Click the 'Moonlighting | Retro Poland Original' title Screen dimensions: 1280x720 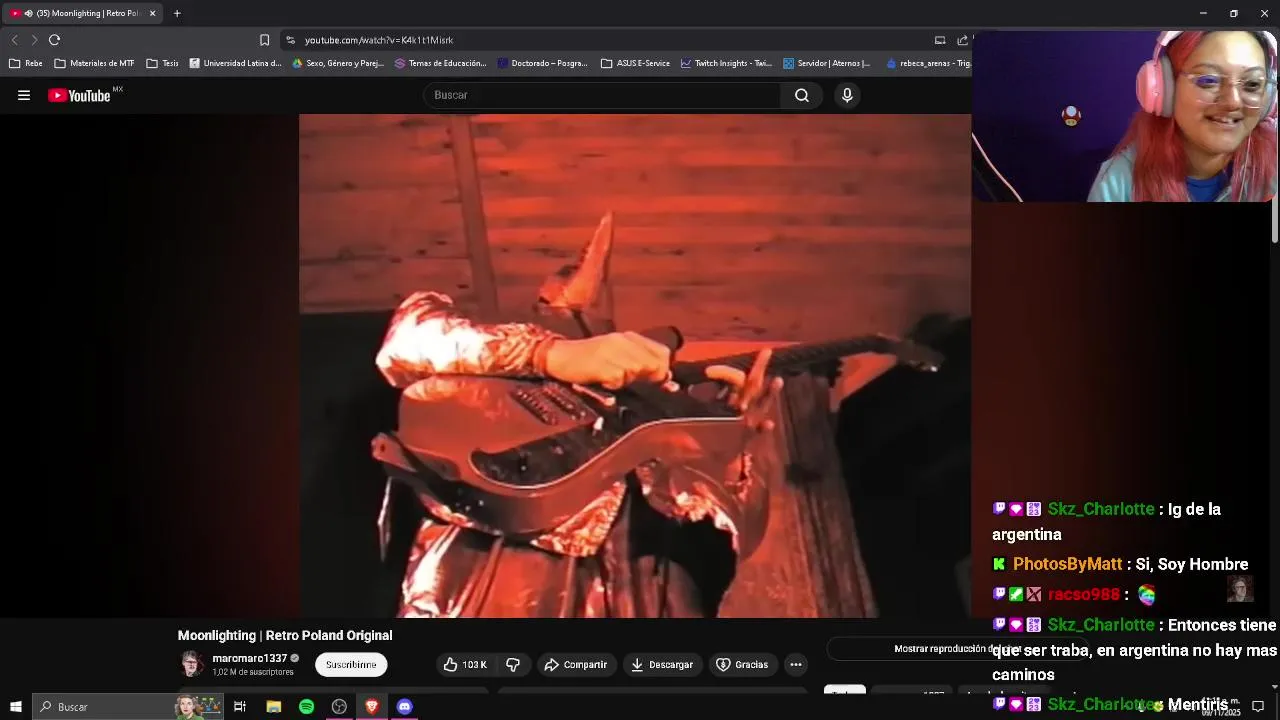pos(285,636)
